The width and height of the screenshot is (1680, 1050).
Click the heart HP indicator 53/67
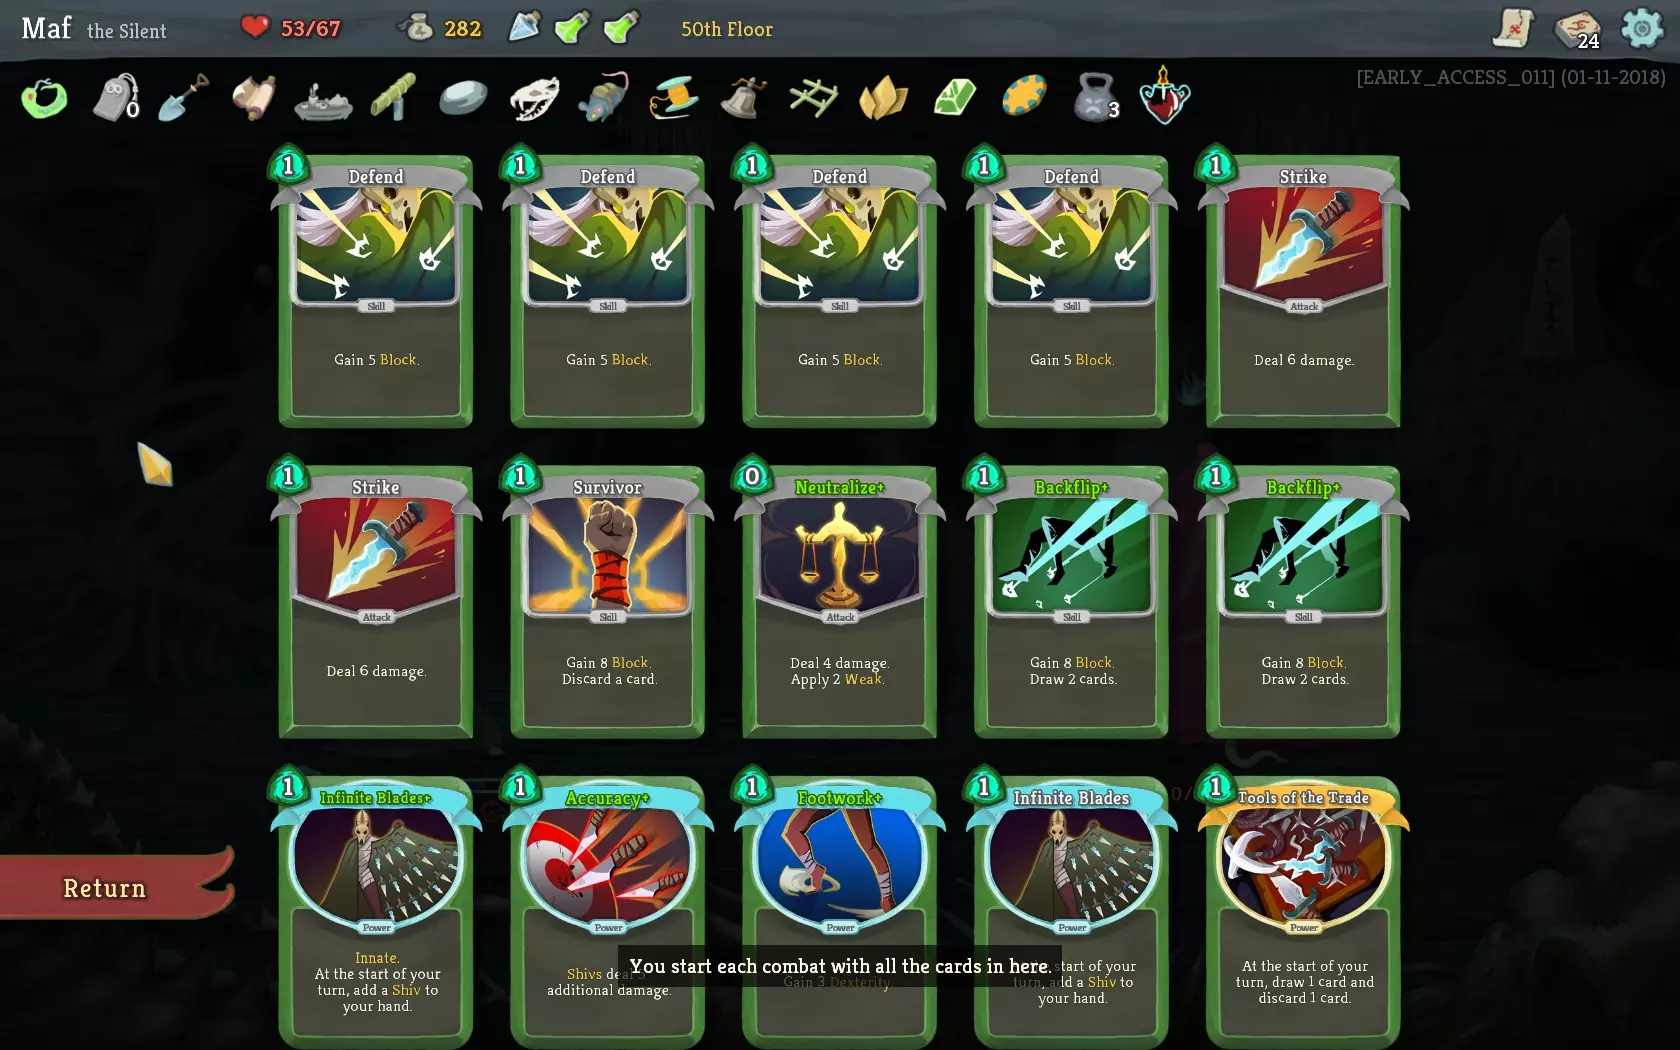[291, 28]
